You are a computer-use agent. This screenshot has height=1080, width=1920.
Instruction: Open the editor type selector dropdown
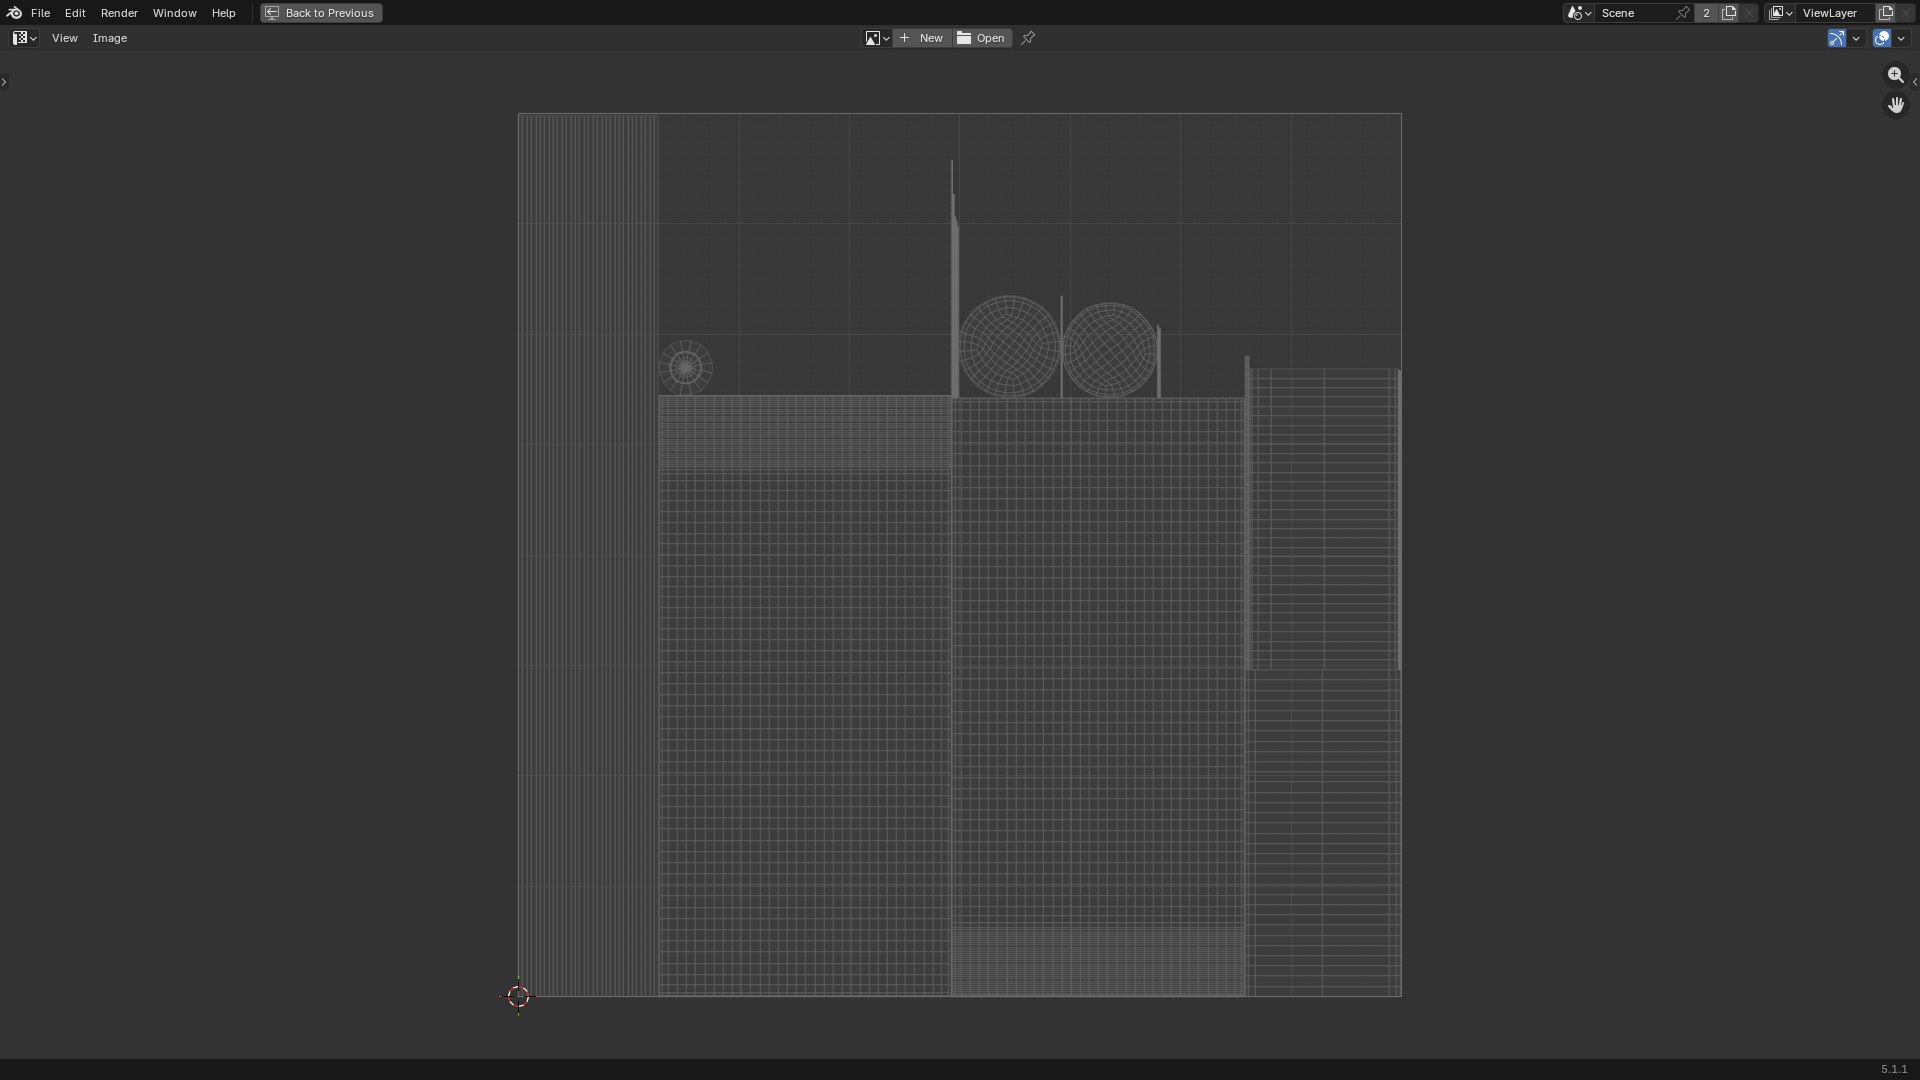tap(25, 38)
